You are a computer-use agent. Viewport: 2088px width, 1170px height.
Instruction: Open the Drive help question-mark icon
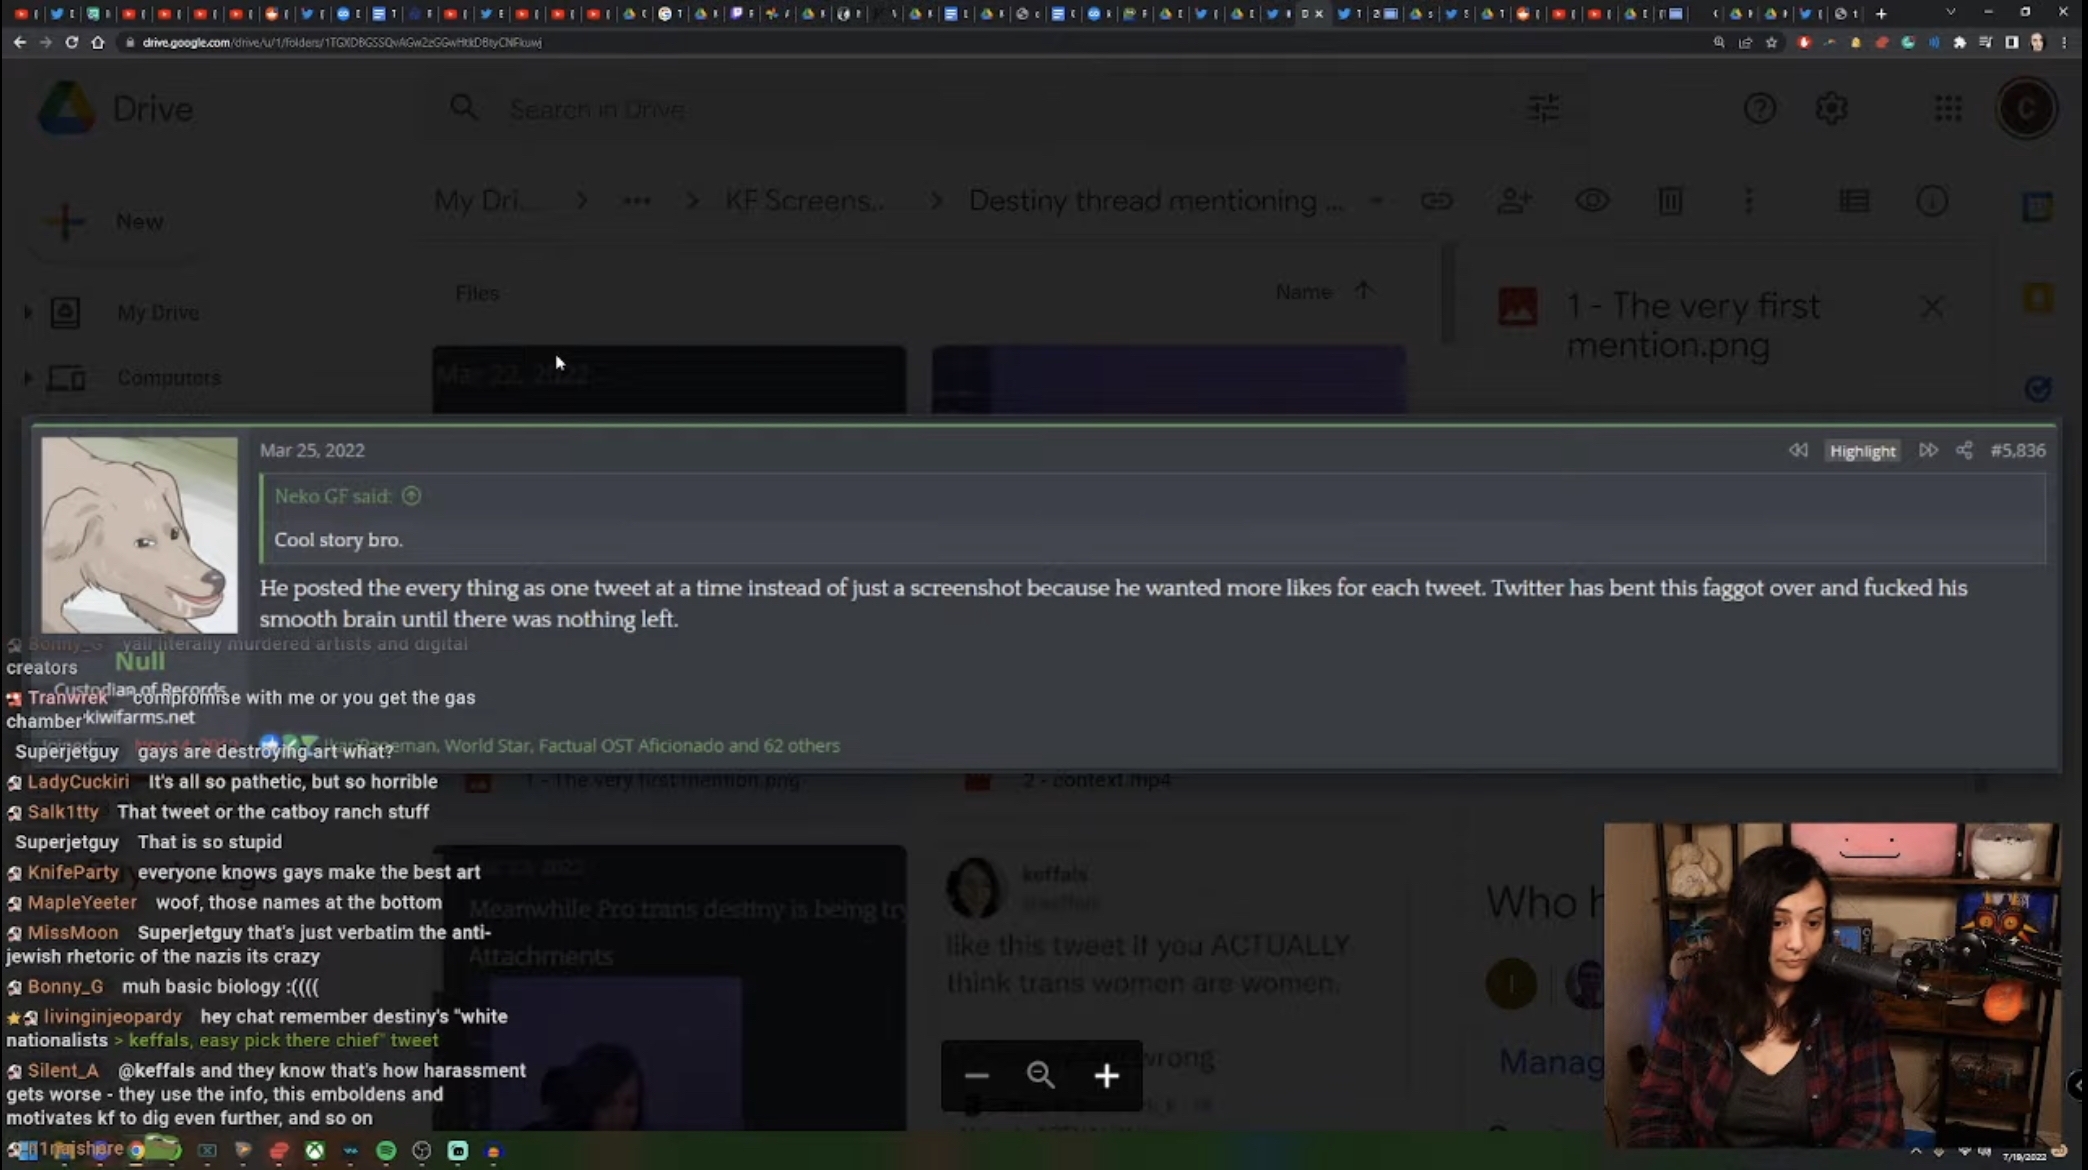coord(1760,108)
